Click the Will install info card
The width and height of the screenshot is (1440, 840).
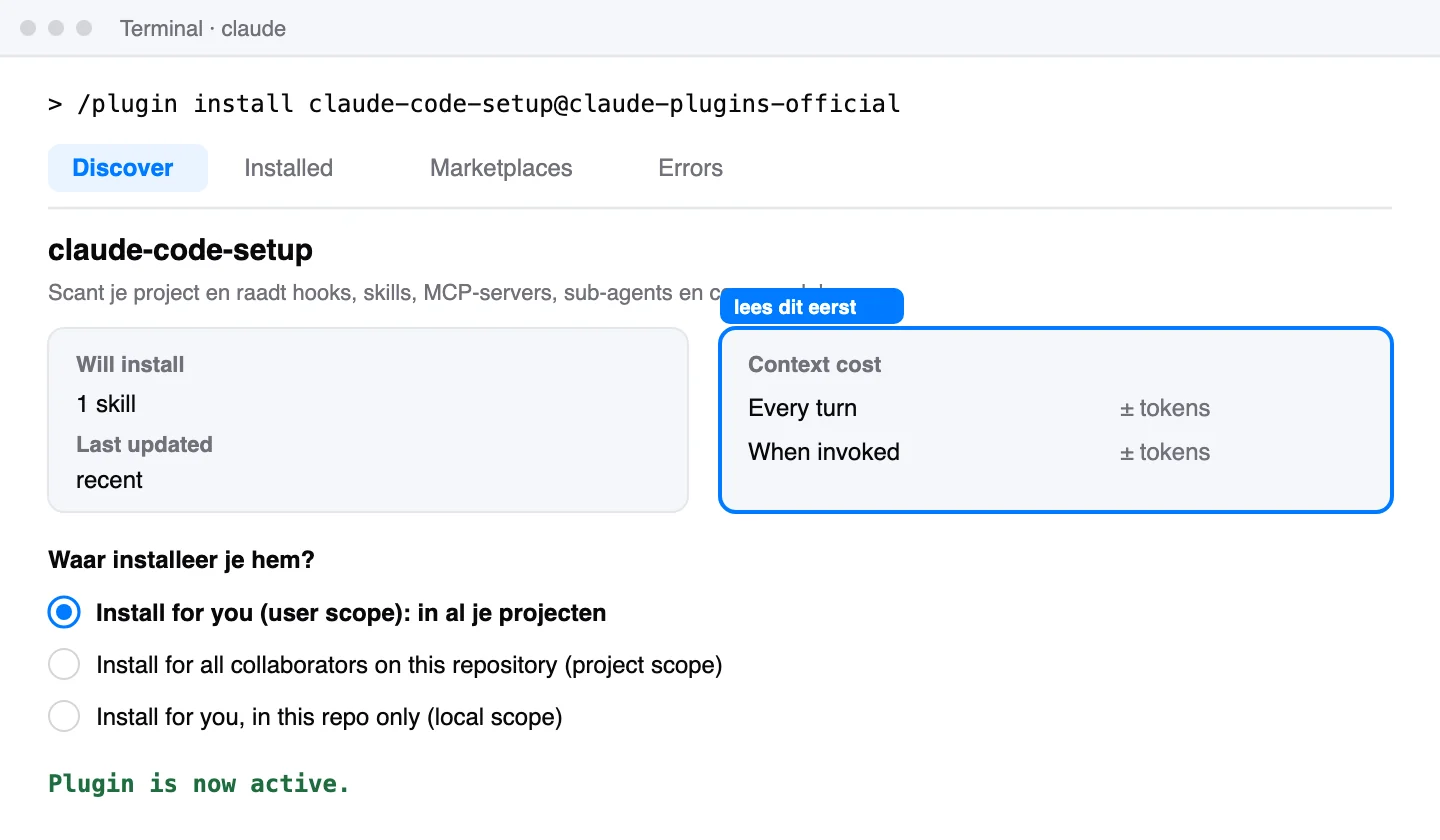click(368, 420)
